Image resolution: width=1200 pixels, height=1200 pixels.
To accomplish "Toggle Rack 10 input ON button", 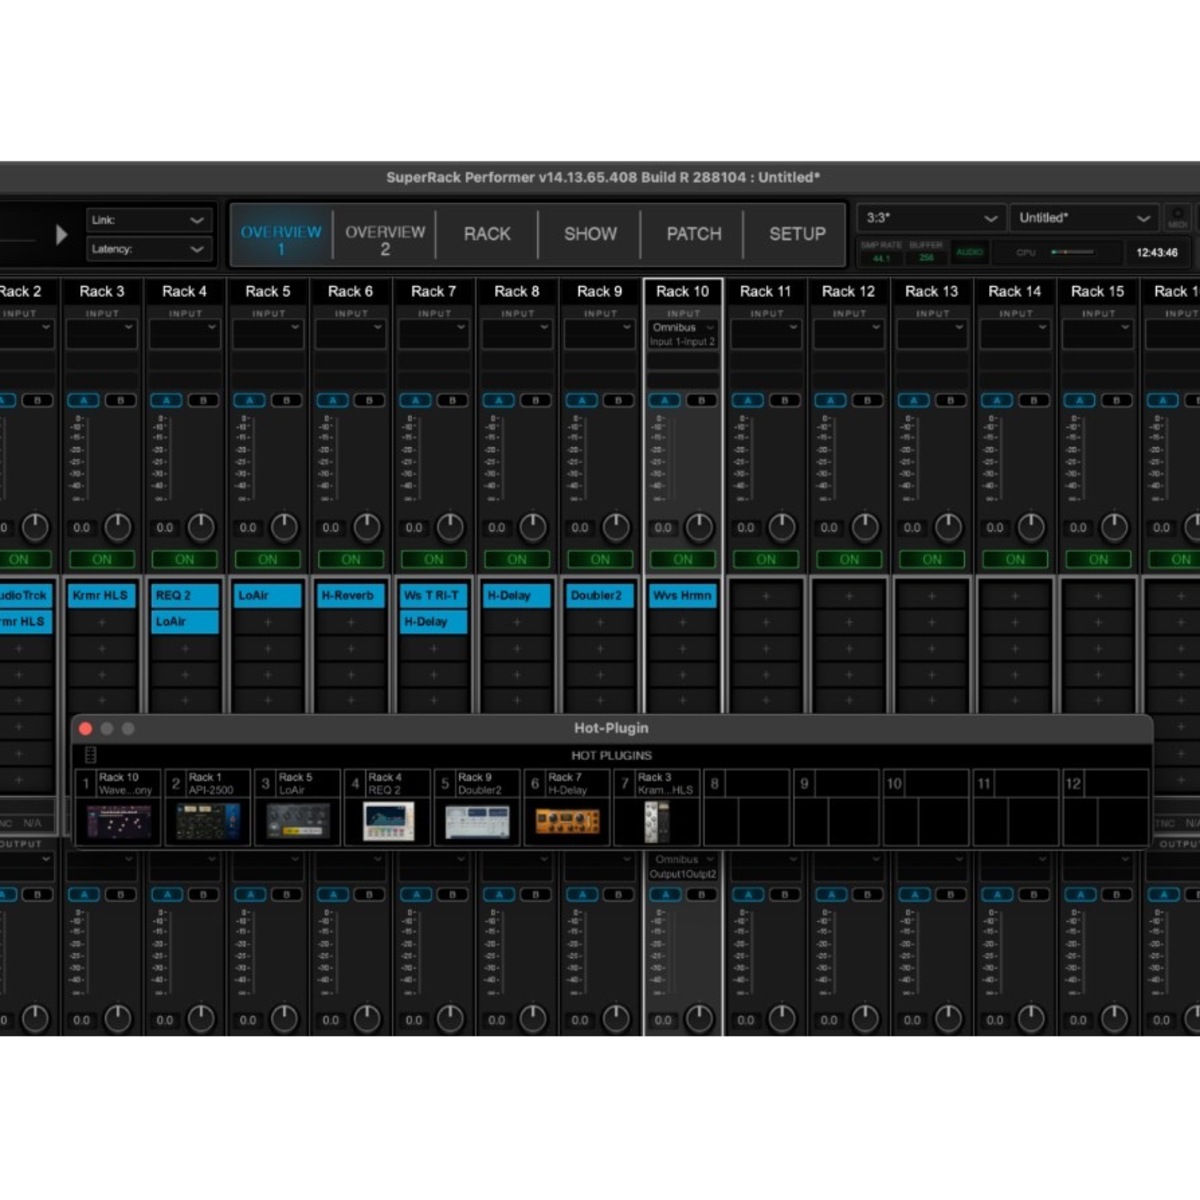I will pos(683,559).
